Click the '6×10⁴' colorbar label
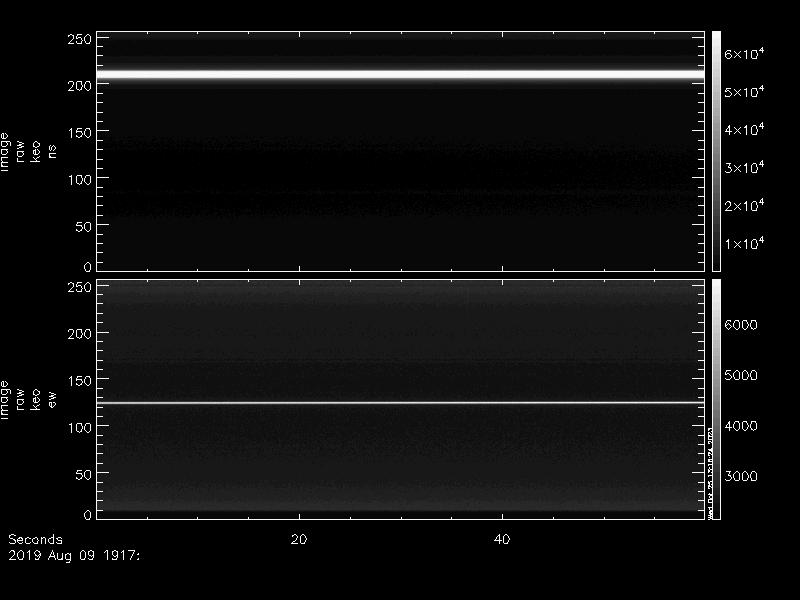Image resolution: width=800 pixels, height=600 pixels. coord(744,53)
